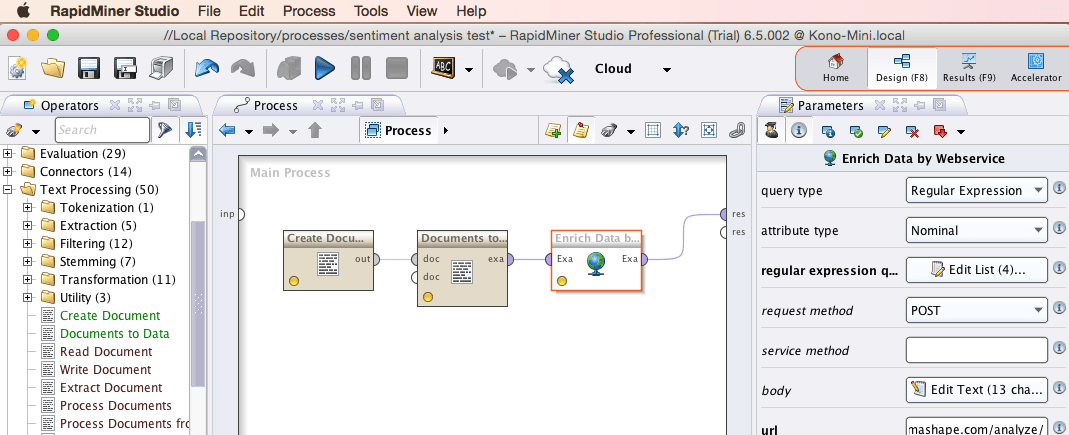Image resolution: width=1069 pixels, height=435 pixels.
Task: Click the info icon next to query type
Action: 1059,189
